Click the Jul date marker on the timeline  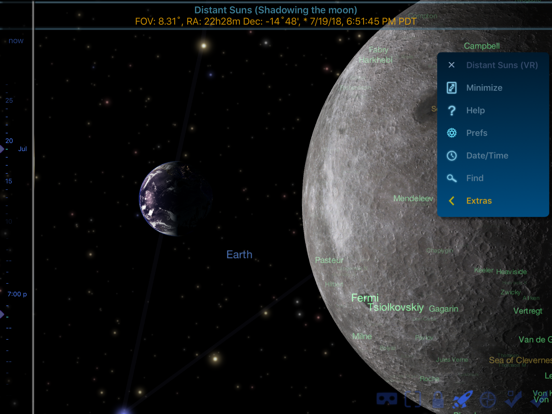pyautogui.click(x=23, y=149)
